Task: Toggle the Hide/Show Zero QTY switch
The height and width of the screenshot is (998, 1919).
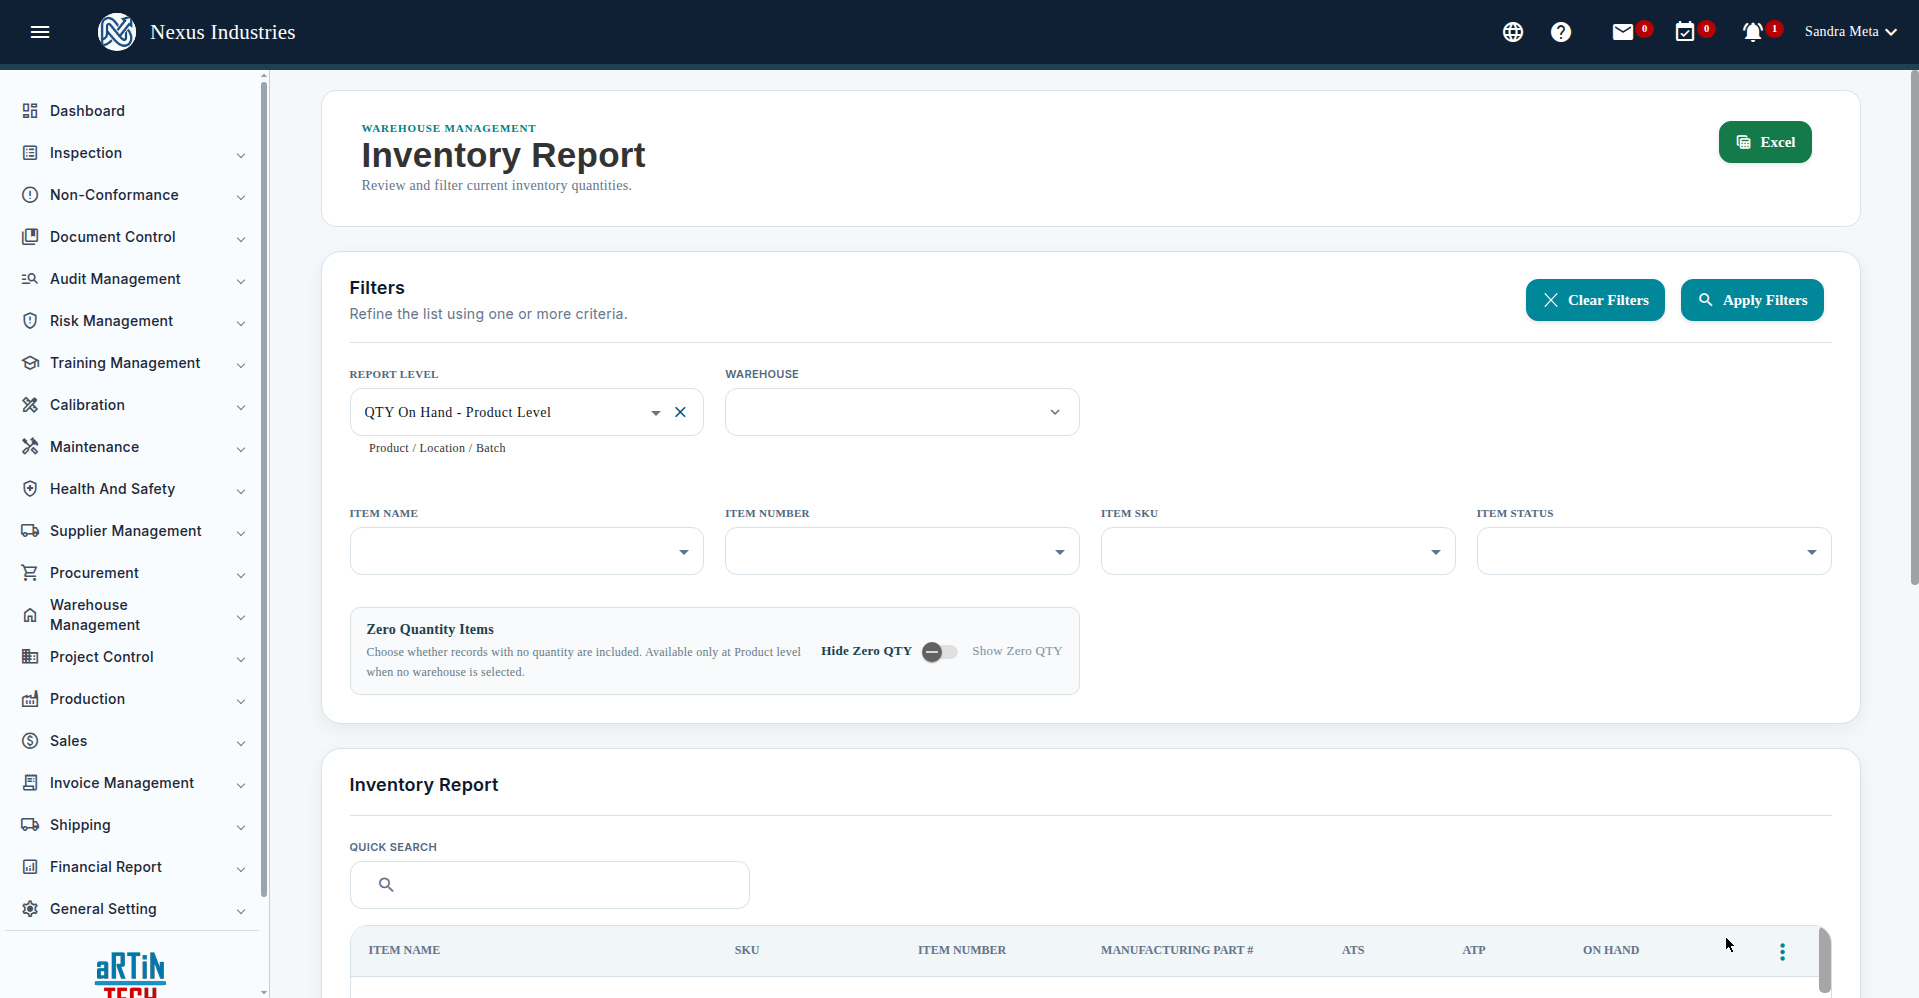Action: [940, 652]
